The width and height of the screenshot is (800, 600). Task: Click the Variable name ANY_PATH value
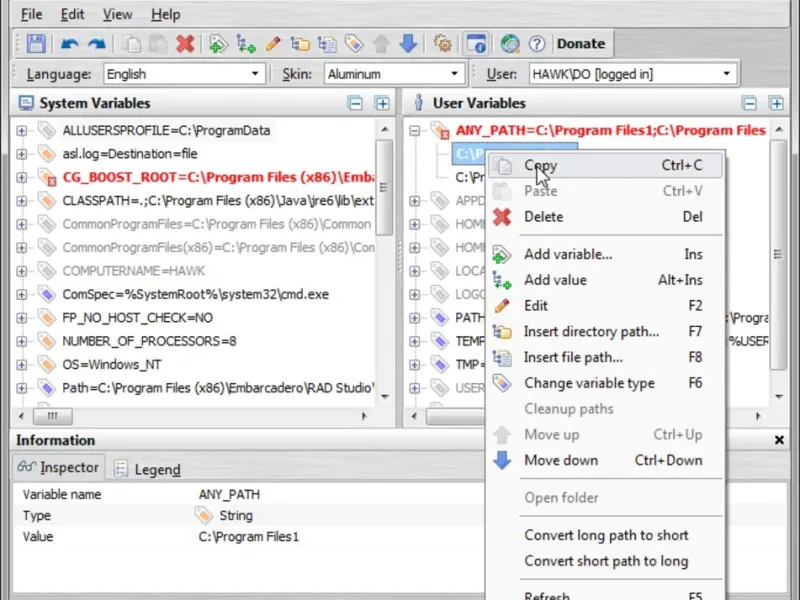tap(229, 494)
